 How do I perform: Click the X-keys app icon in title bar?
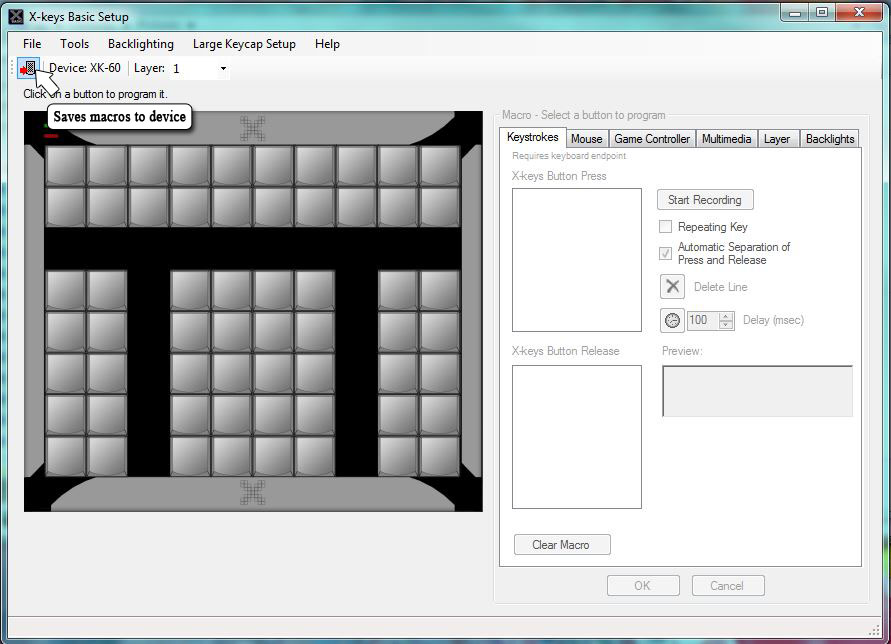point(15,16)
